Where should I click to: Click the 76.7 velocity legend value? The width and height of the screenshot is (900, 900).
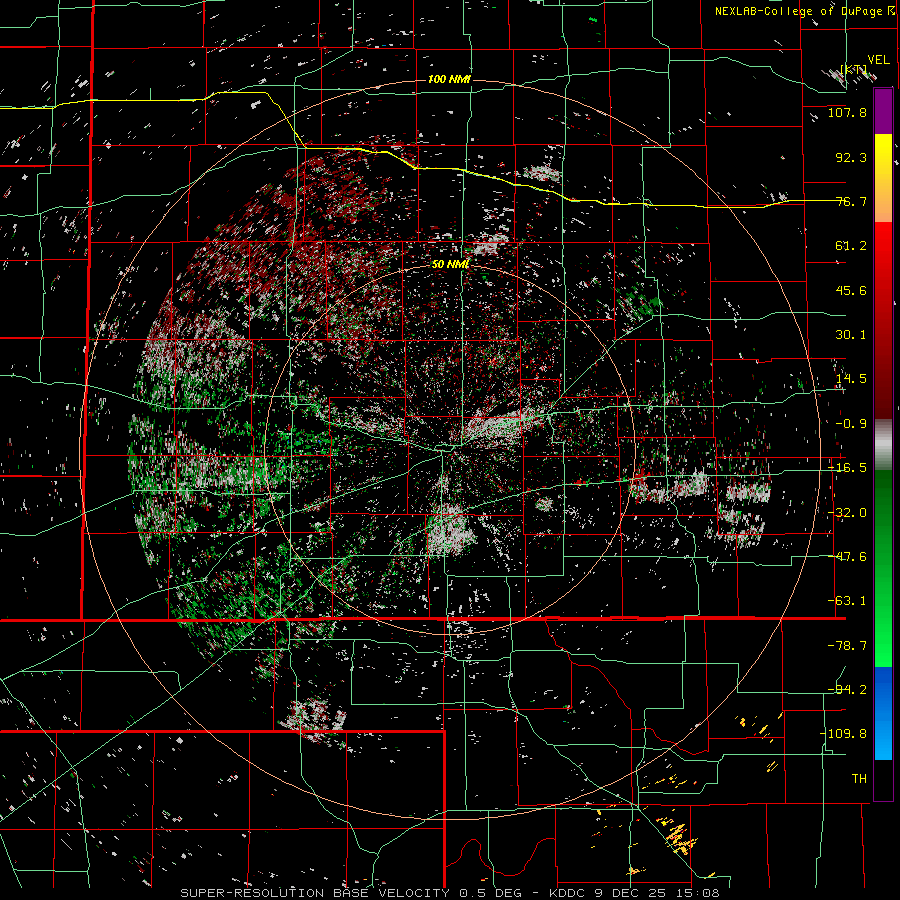point(851,201)
